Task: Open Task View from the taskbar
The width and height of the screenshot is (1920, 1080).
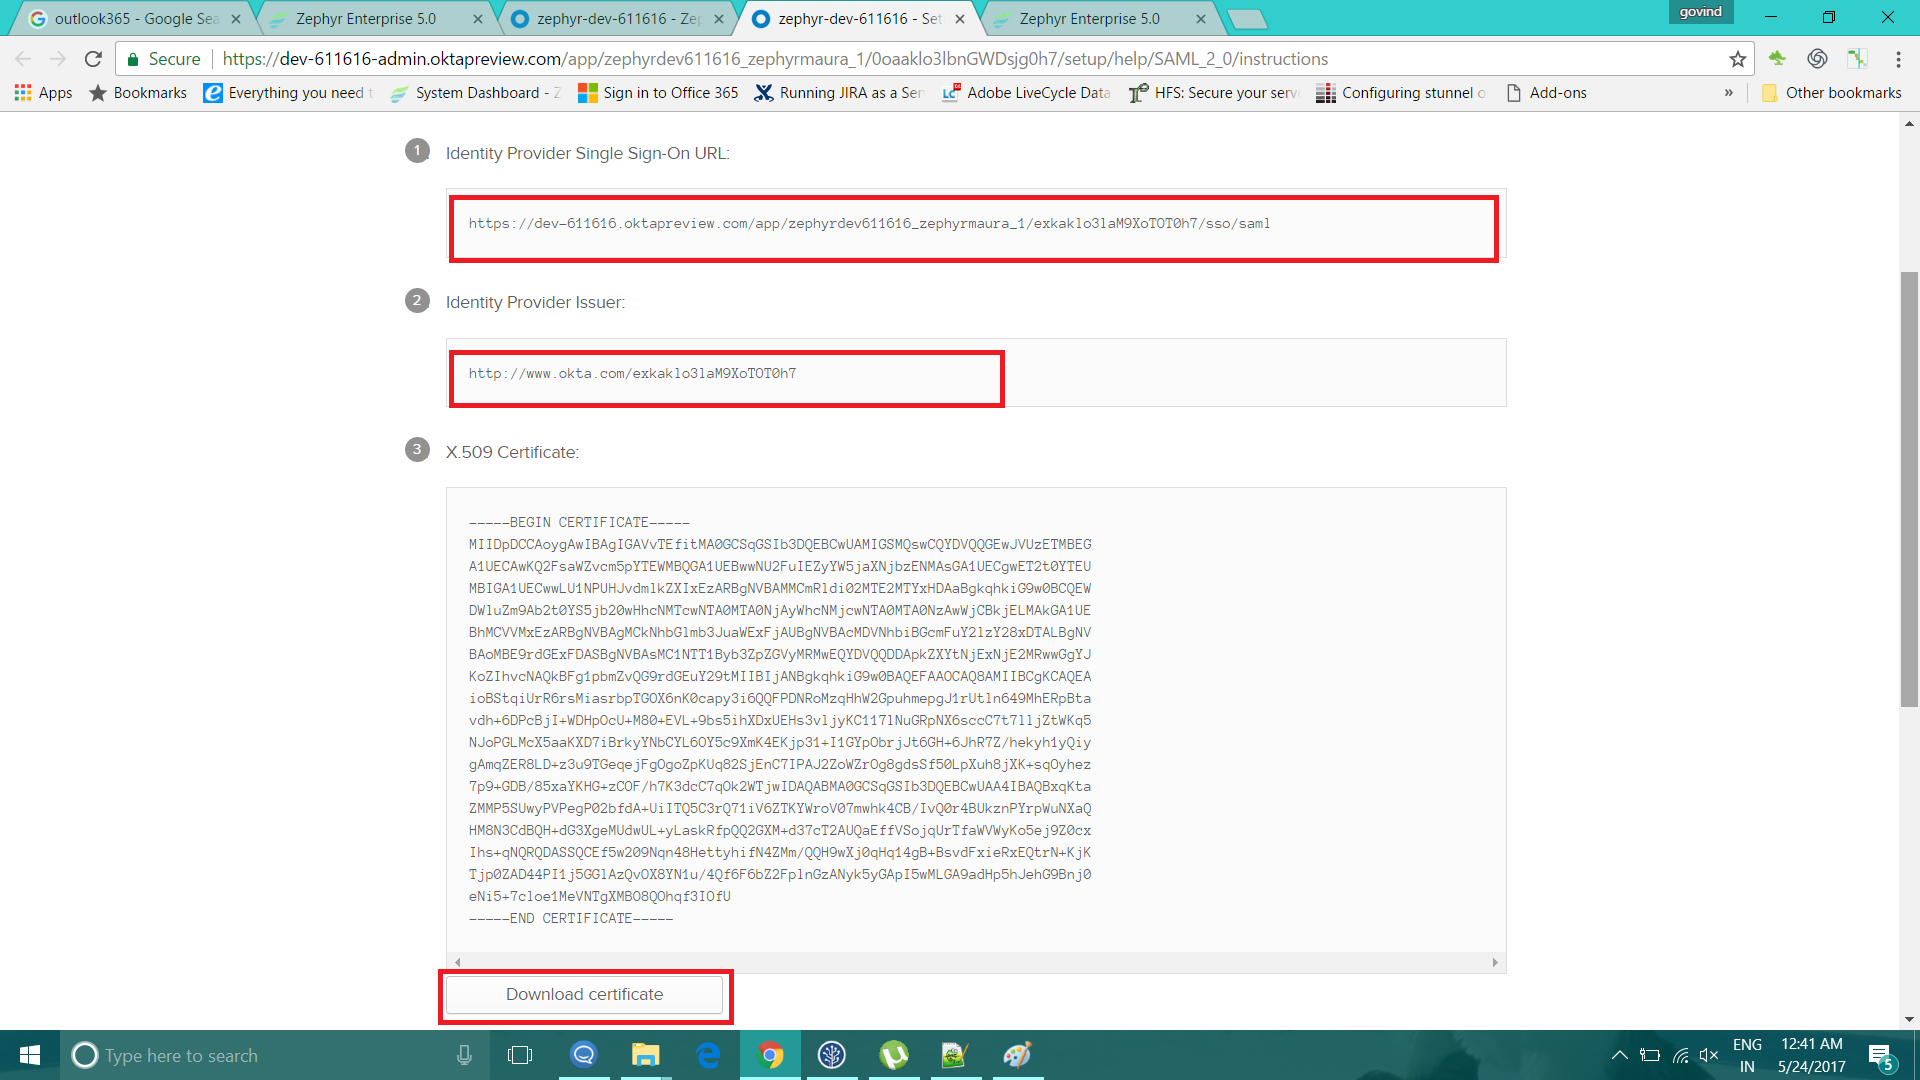Action: 520,1055
